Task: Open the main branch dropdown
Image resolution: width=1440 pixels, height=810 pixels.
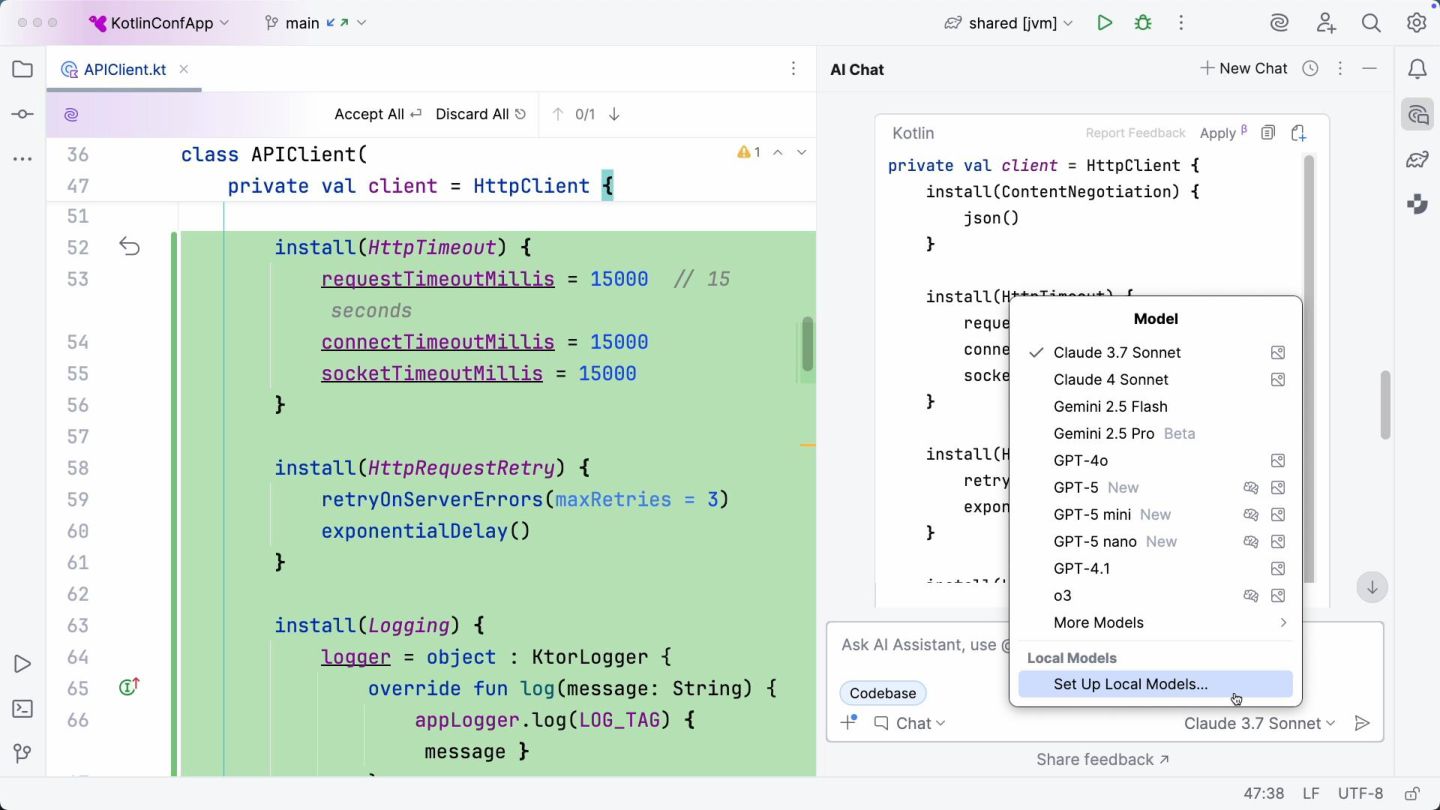Action: coord(314,22)
